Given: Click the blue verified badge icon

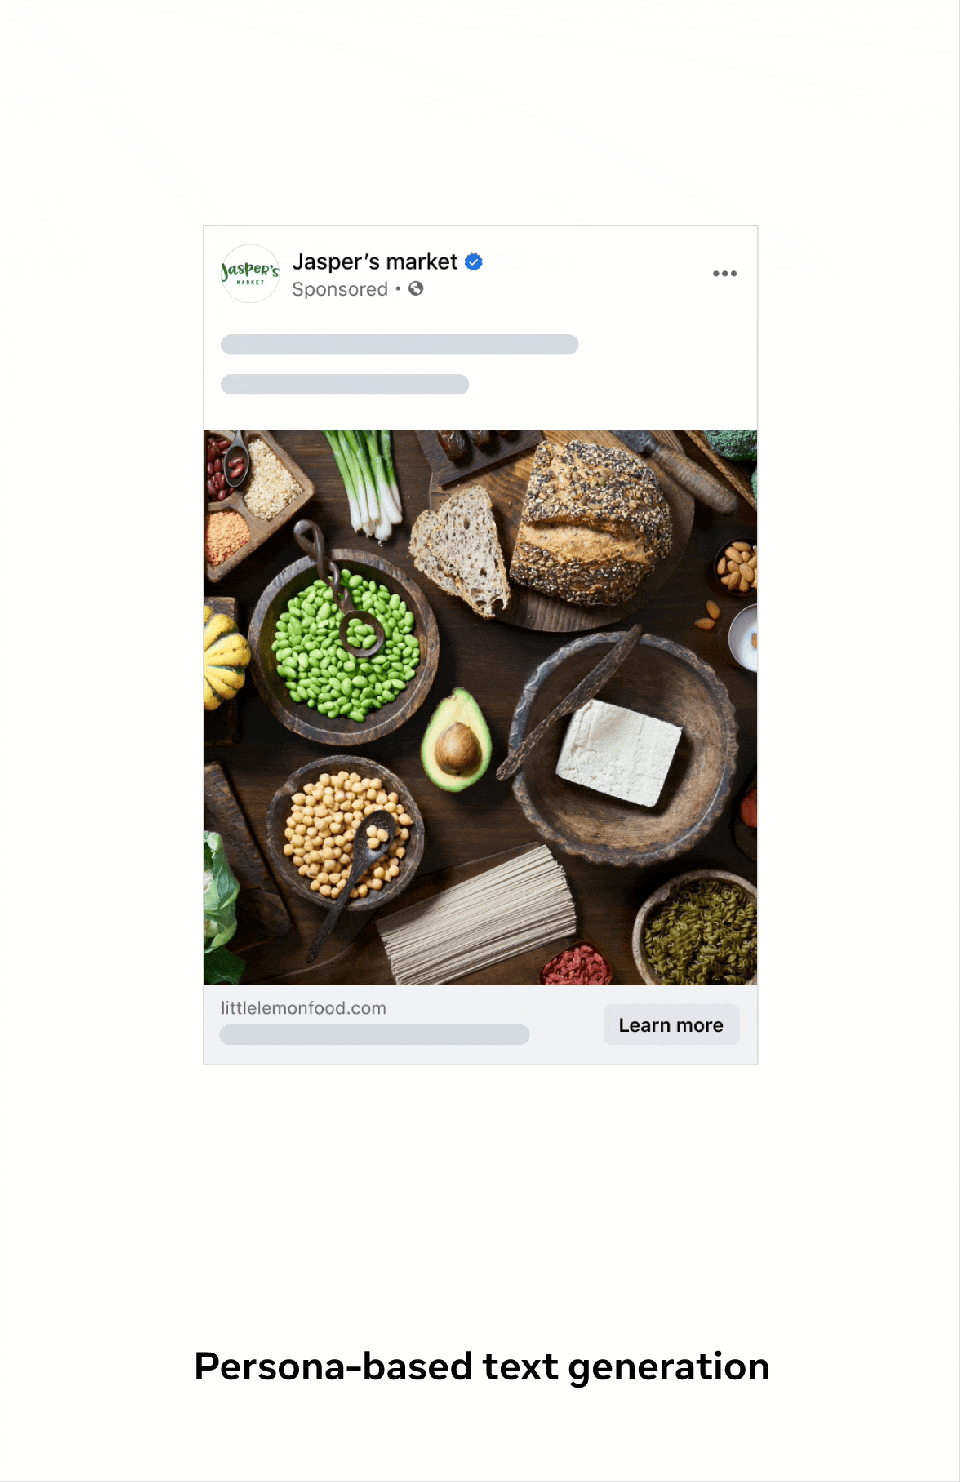Looking at the screenshot, I should [474, 262].
